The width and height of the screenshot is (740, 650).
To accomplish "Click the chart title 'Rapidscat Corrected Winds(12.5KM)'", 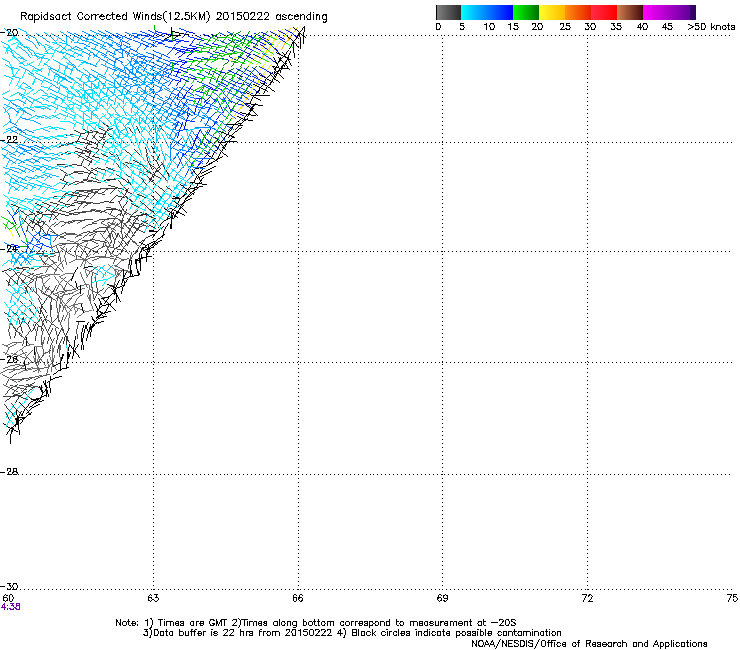I will [x=115, y=17].
